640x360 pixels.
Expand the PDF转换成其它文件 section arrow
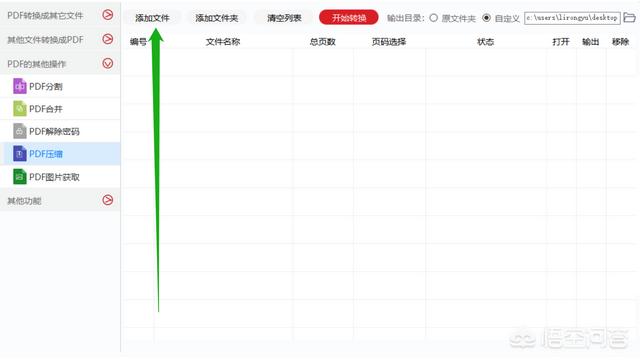click(x=108, y=15)
